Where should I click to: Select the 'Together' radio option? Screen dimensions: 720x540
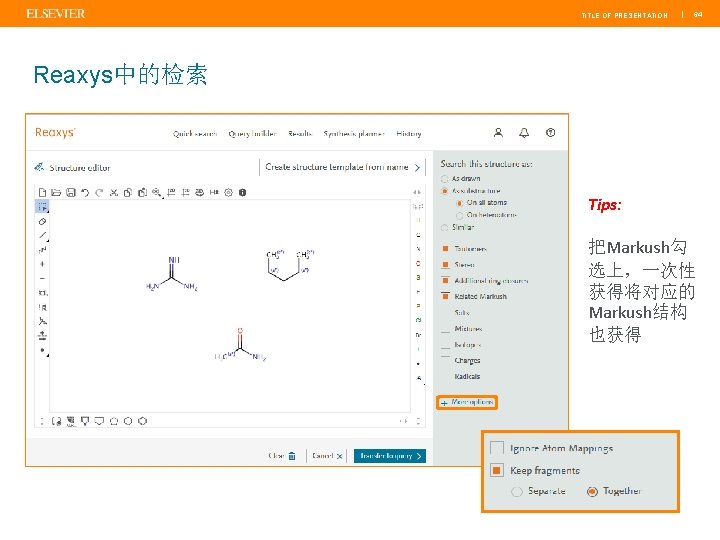pos(592,491)
